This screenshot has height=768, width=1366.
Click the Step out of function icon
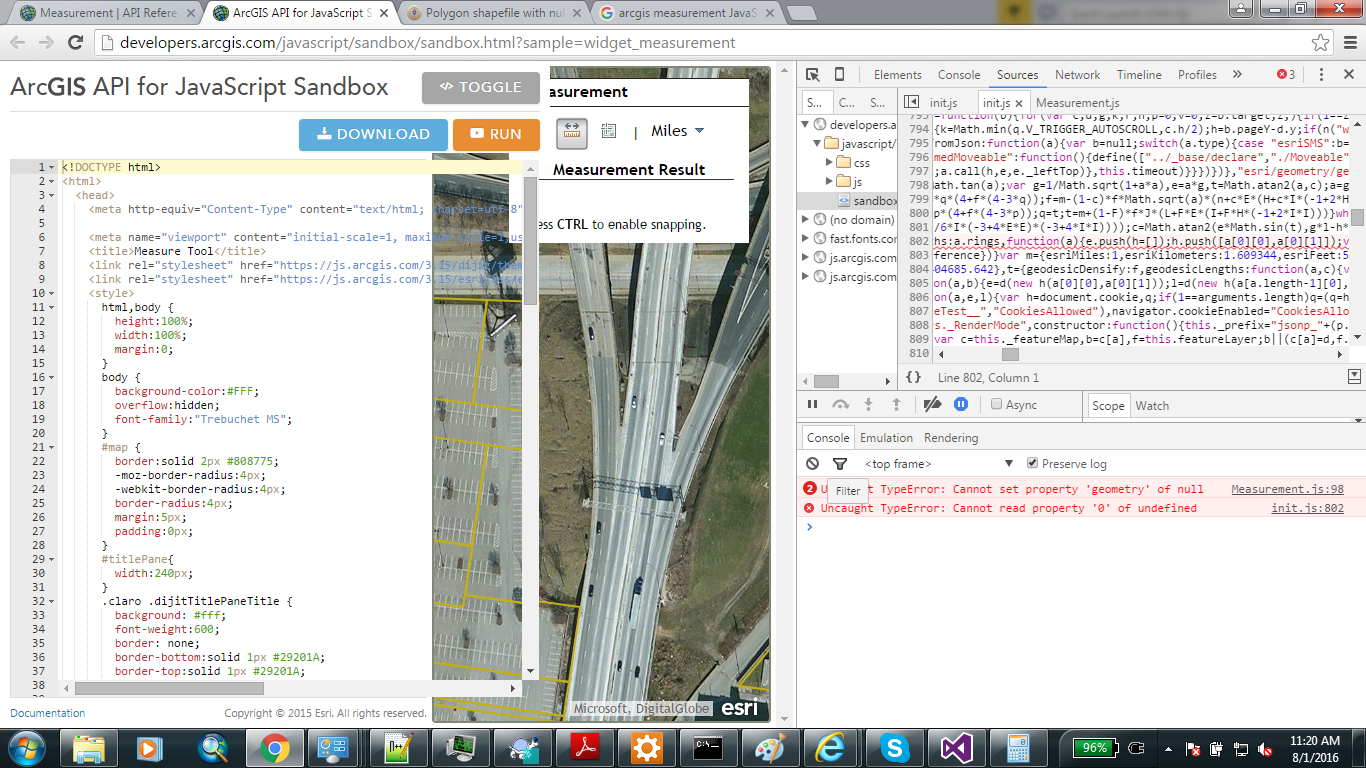point(896,404)
